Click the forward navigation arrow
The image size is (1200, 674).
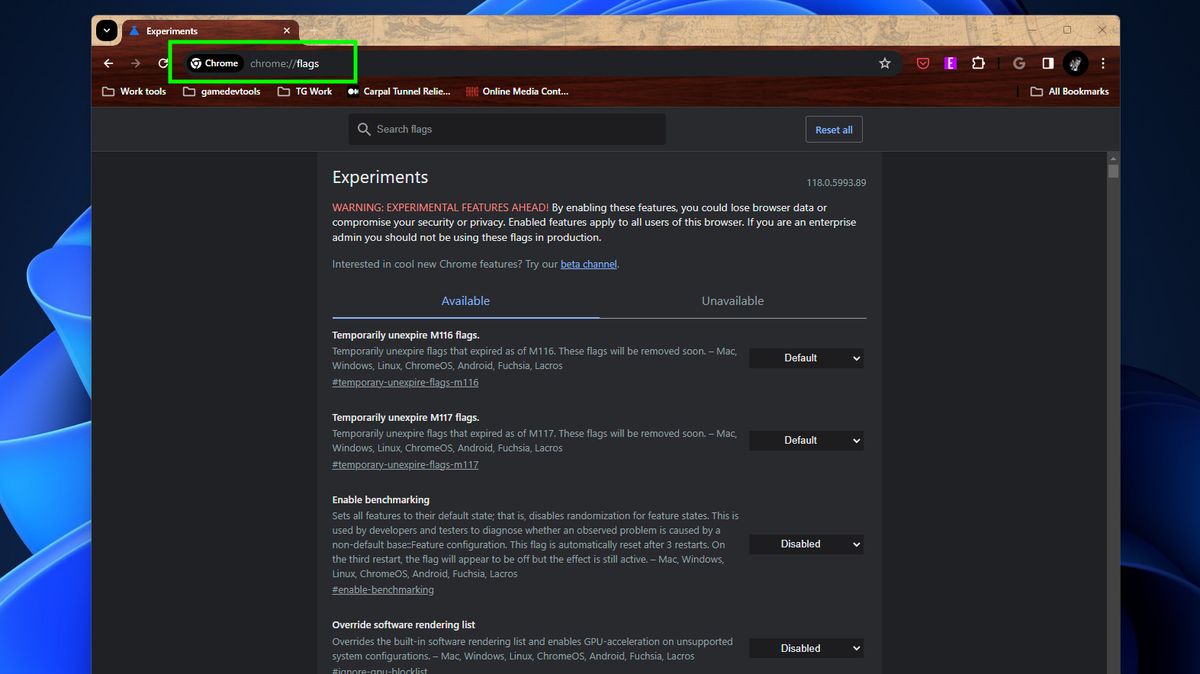pyautogui.click(x=136, y=63)
